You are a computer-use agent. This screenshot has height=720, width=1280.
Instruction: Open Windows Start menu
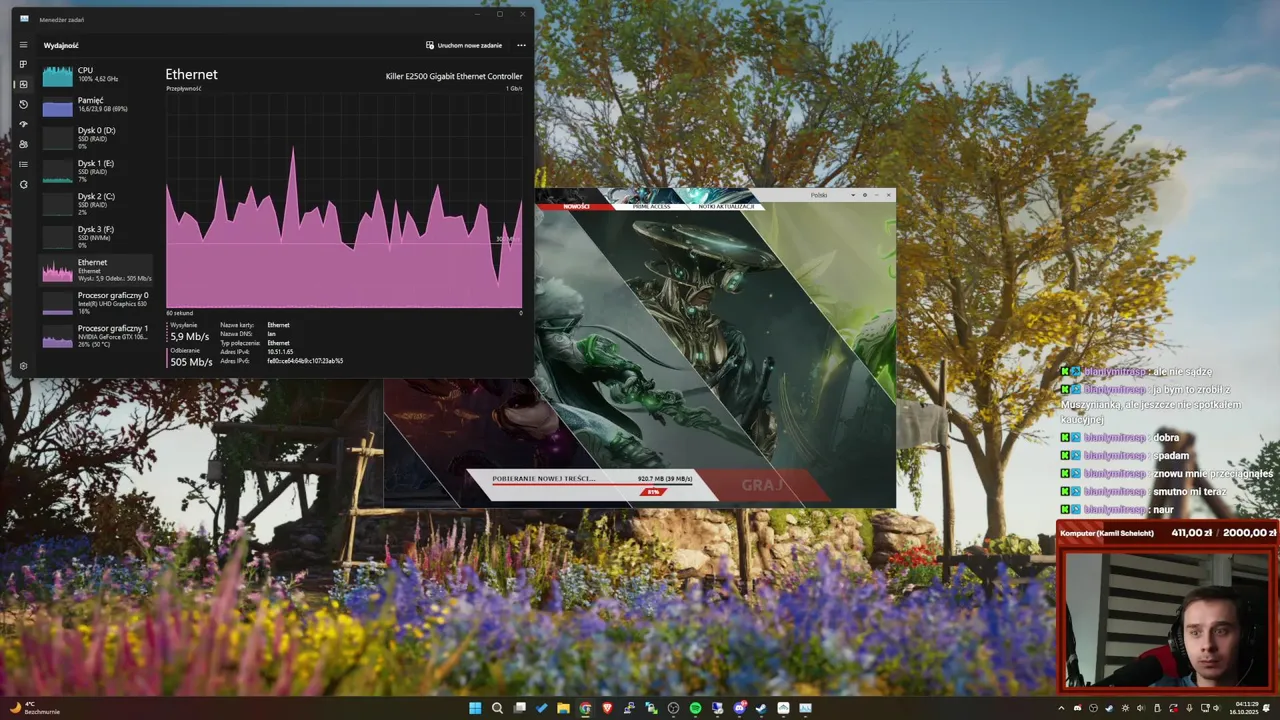click(x=476, y=708)
